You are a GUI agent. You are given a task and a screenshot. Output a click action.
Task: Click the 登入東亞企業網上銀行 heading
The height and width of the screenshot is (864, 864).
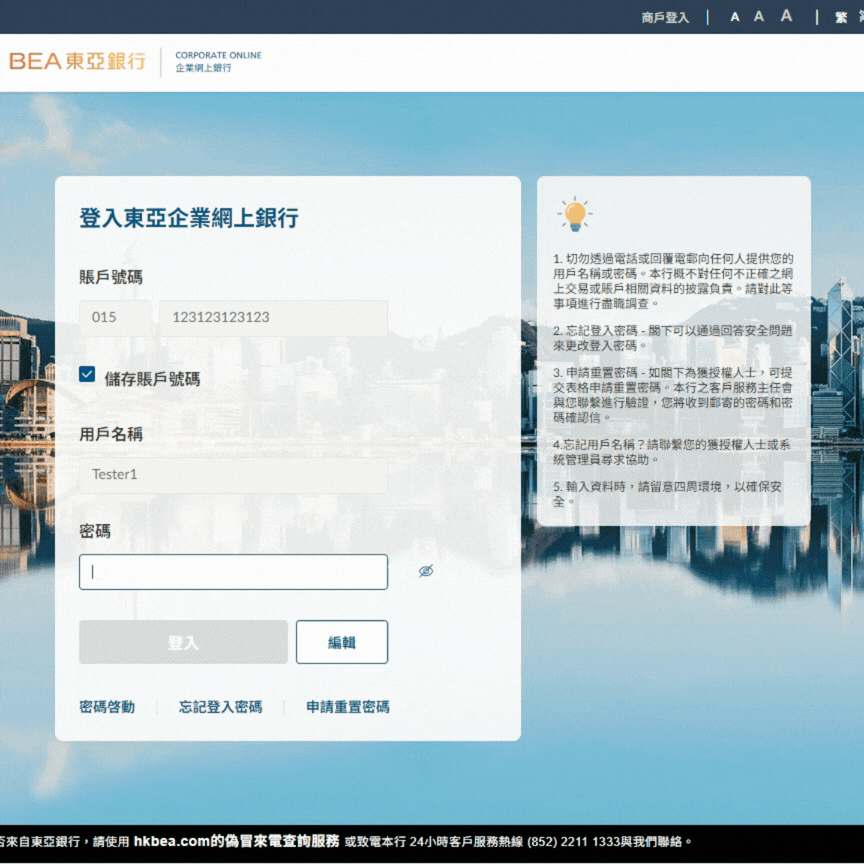pos(189,218)
